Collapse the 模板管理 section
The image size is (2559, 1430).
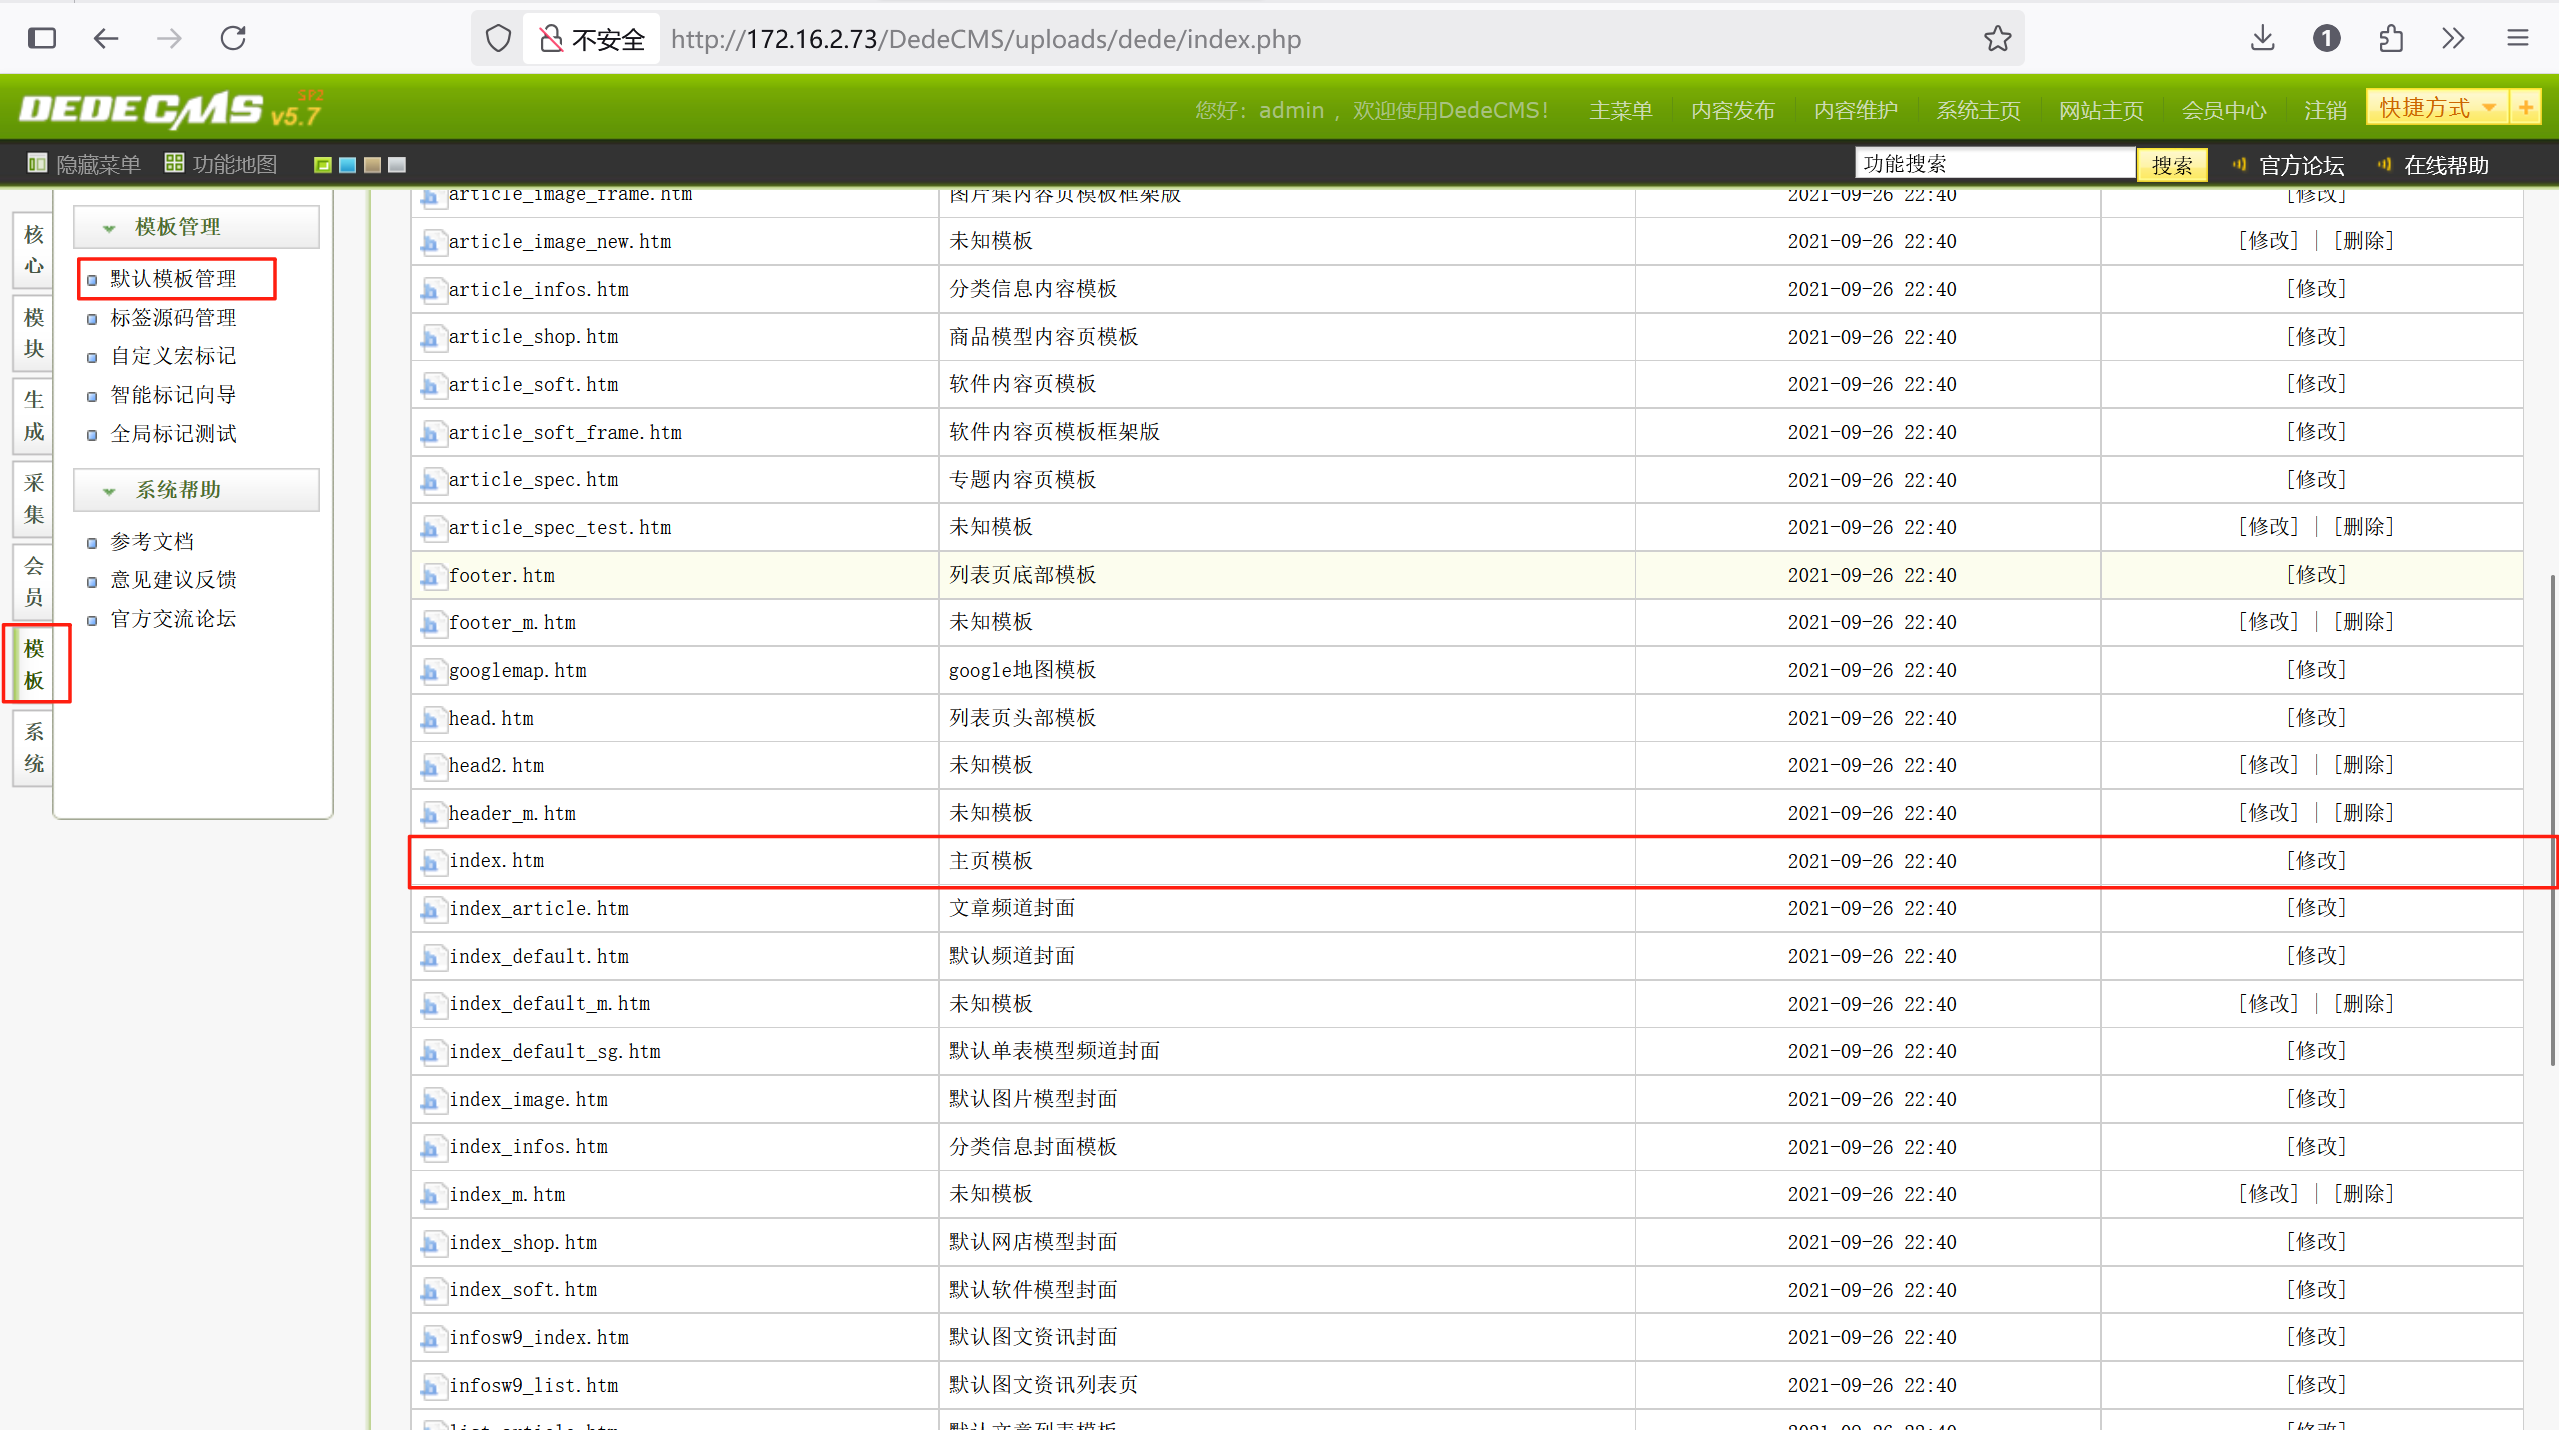coord(196,227)
